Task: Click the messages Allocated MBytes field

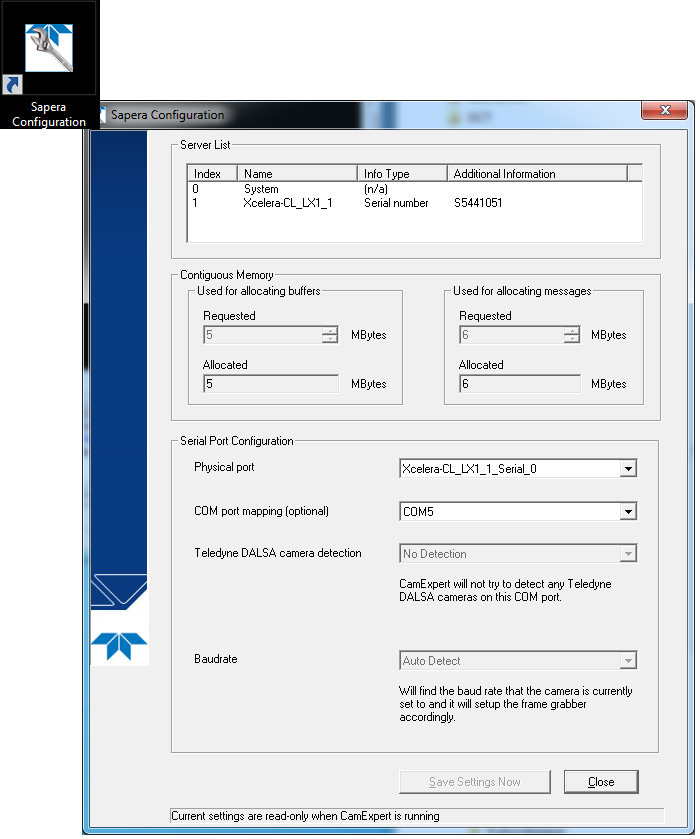Action: [519, 384]
